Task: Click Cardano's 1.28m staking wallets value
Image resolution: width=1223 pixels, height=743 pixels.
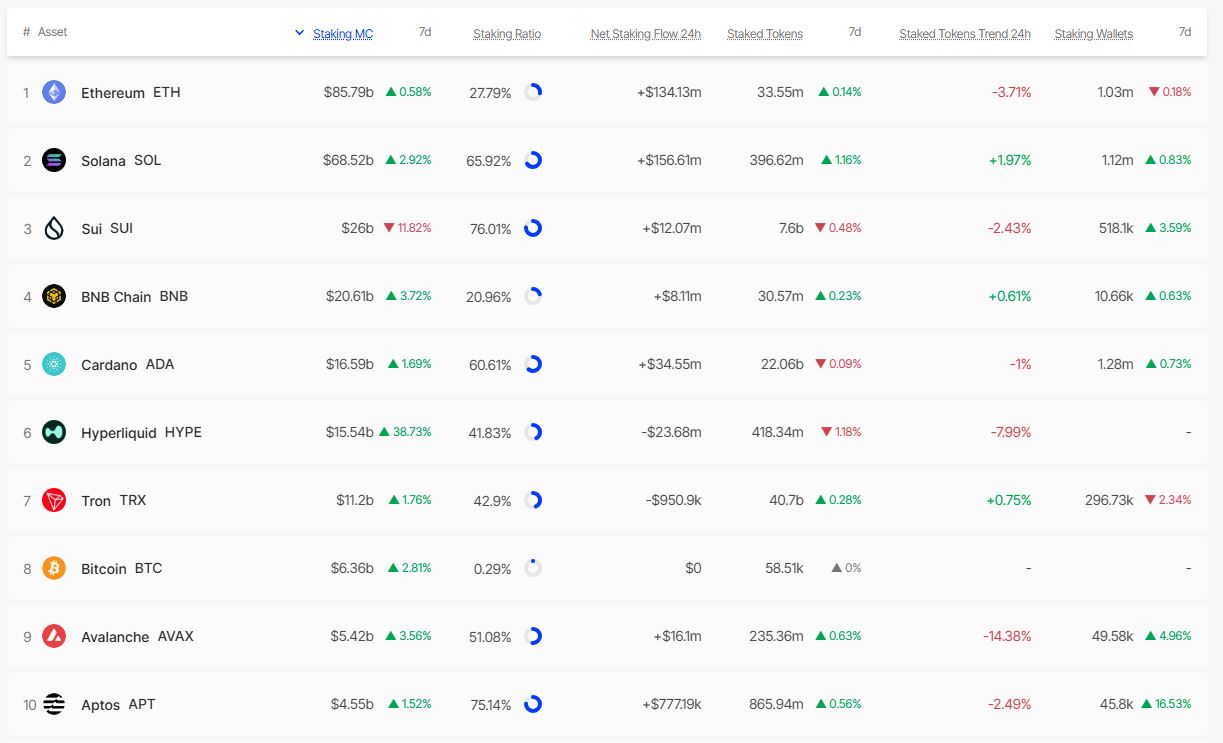Action: [x=1115, y=364]
